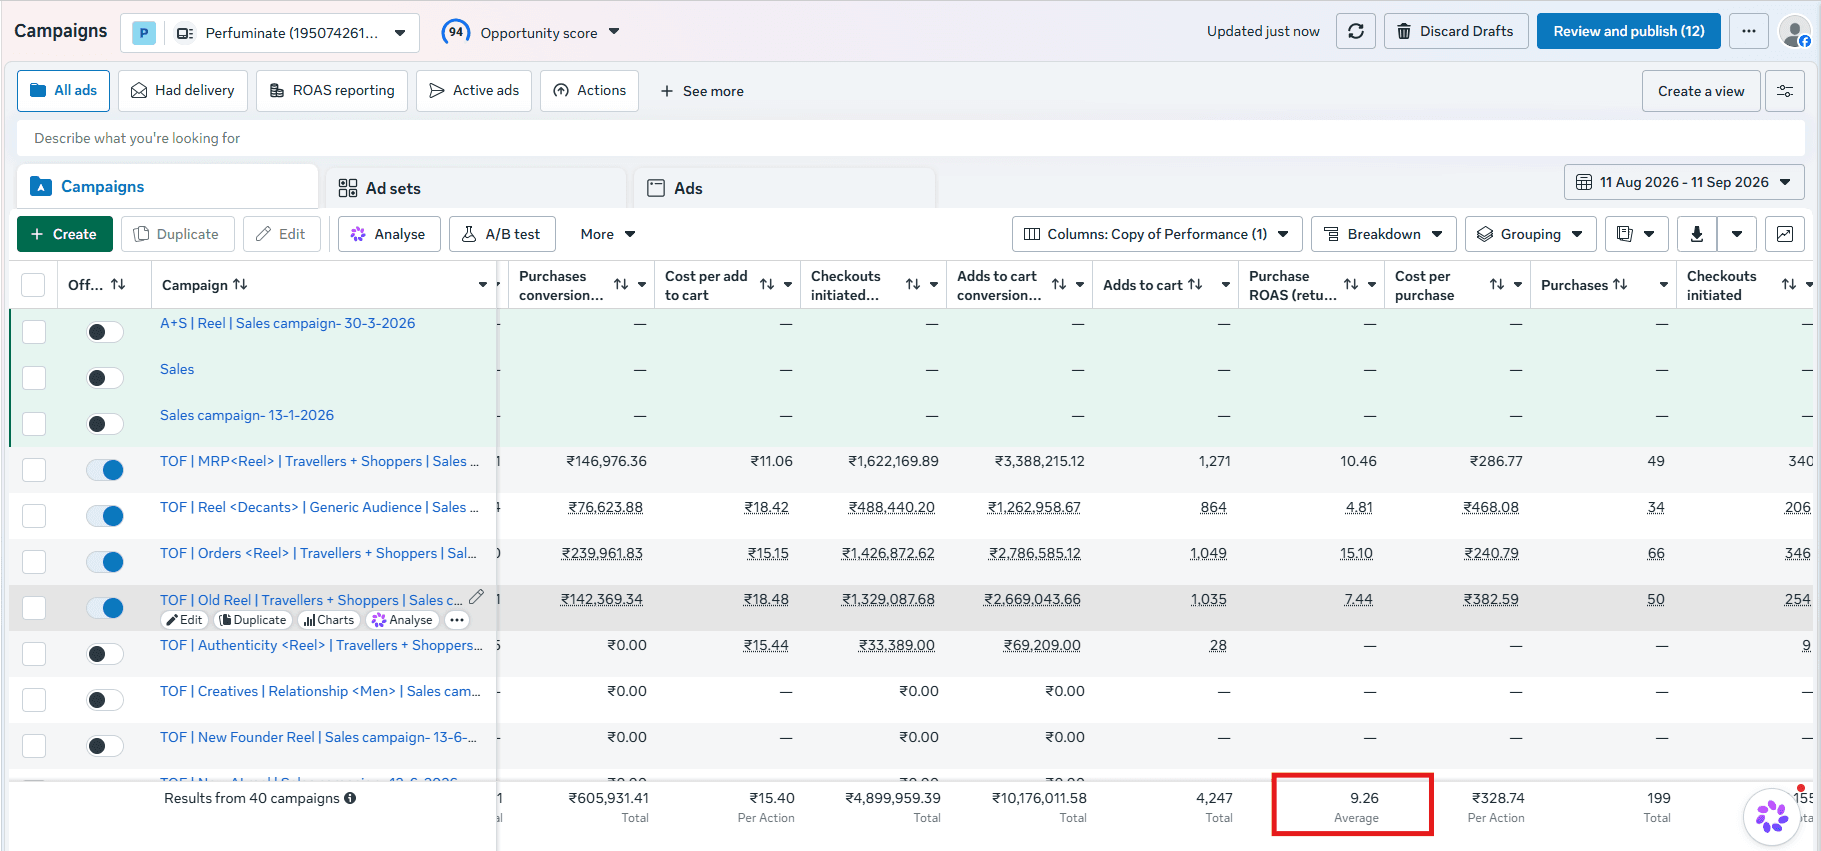Select the ROAS reporting view
The image size is (1821, 851).
click(332, 91)
